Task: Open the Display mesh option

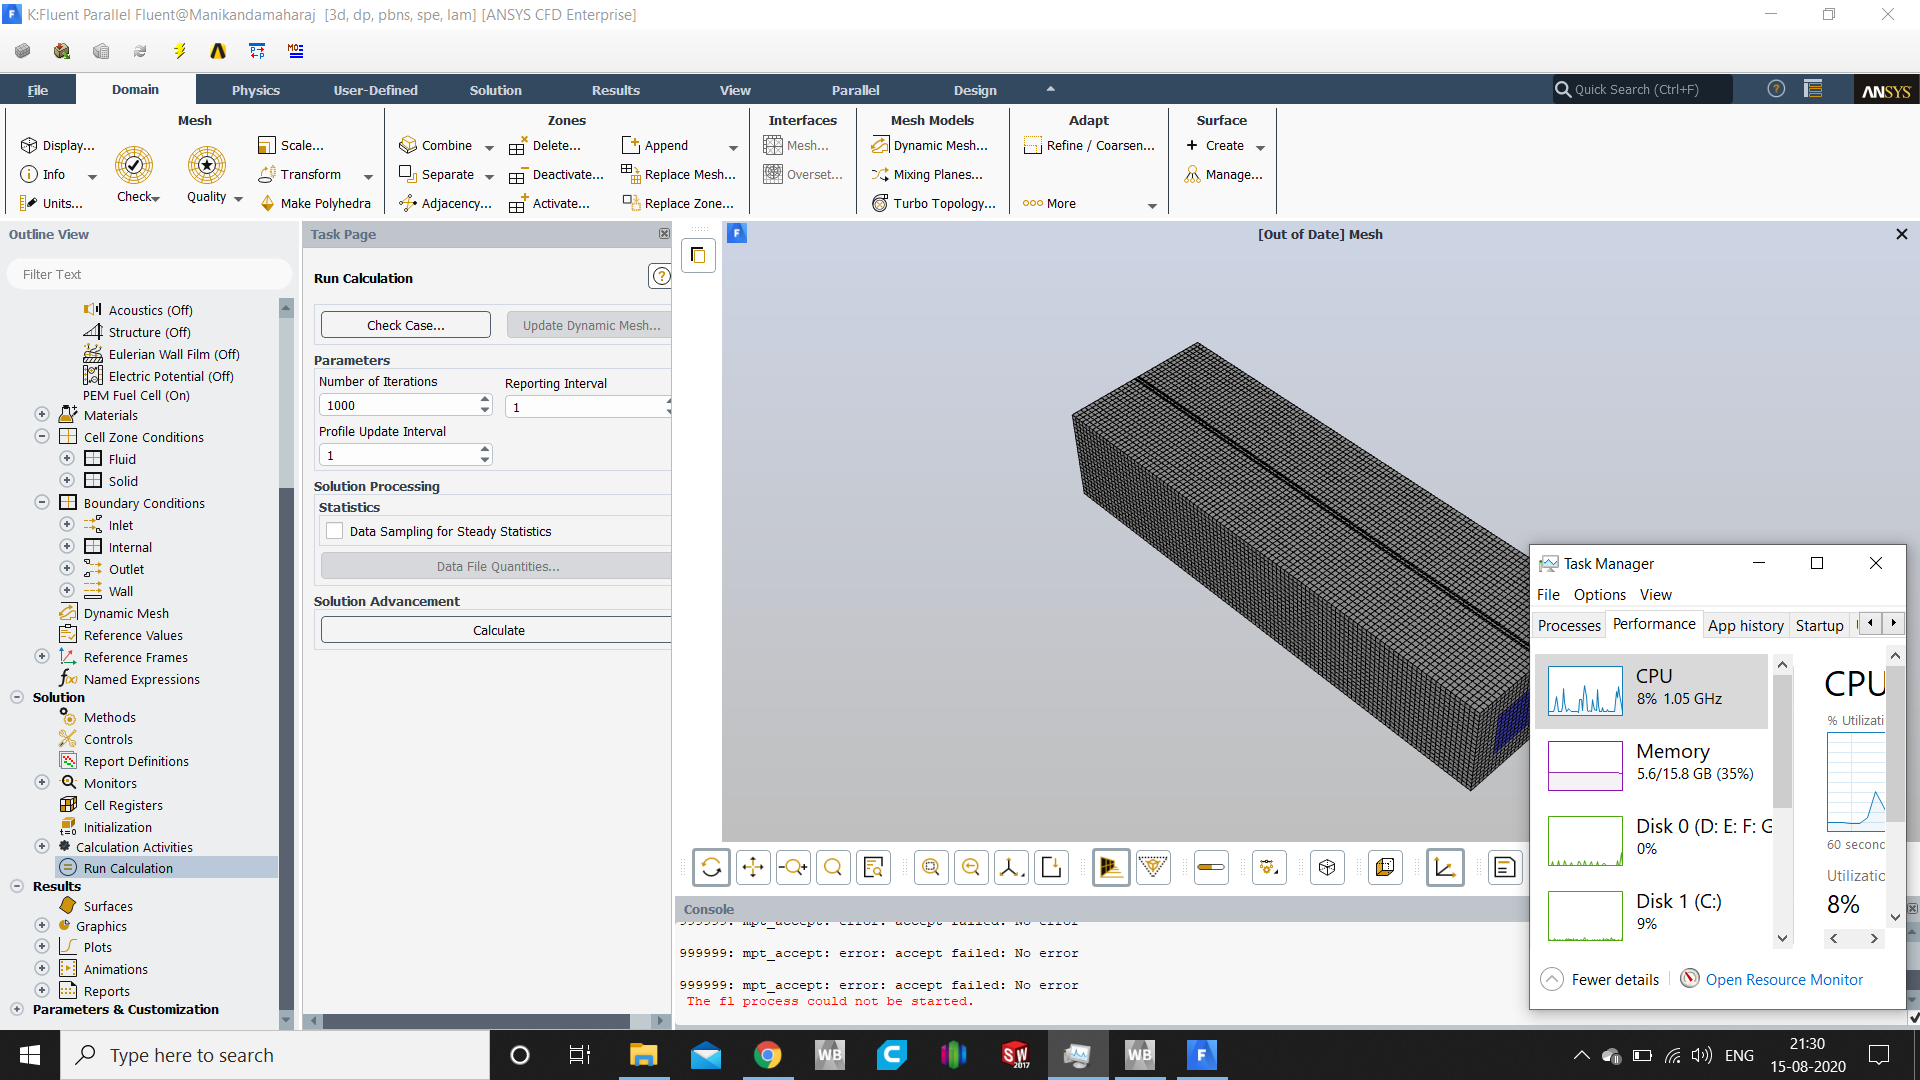Action: pyautogui.click(x=58, y=145)
